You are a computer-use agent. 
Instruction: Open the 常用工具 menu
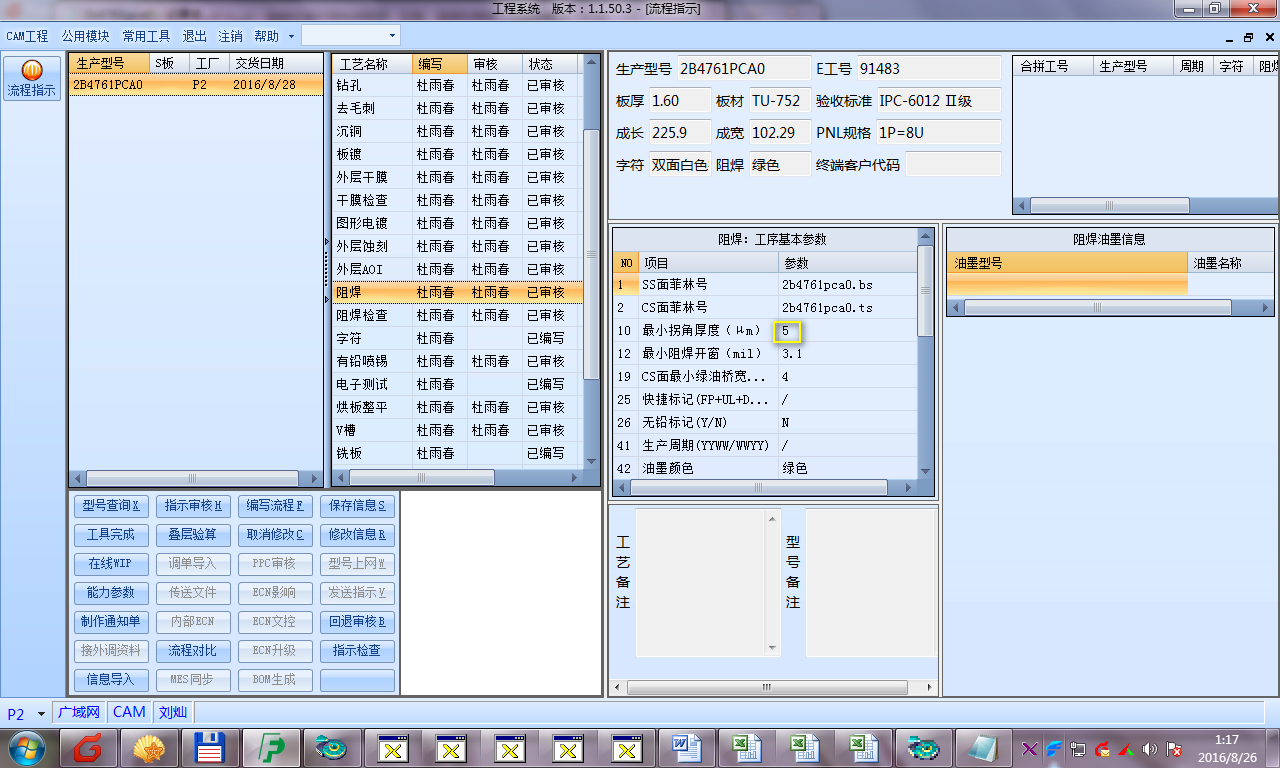[146, 36]
